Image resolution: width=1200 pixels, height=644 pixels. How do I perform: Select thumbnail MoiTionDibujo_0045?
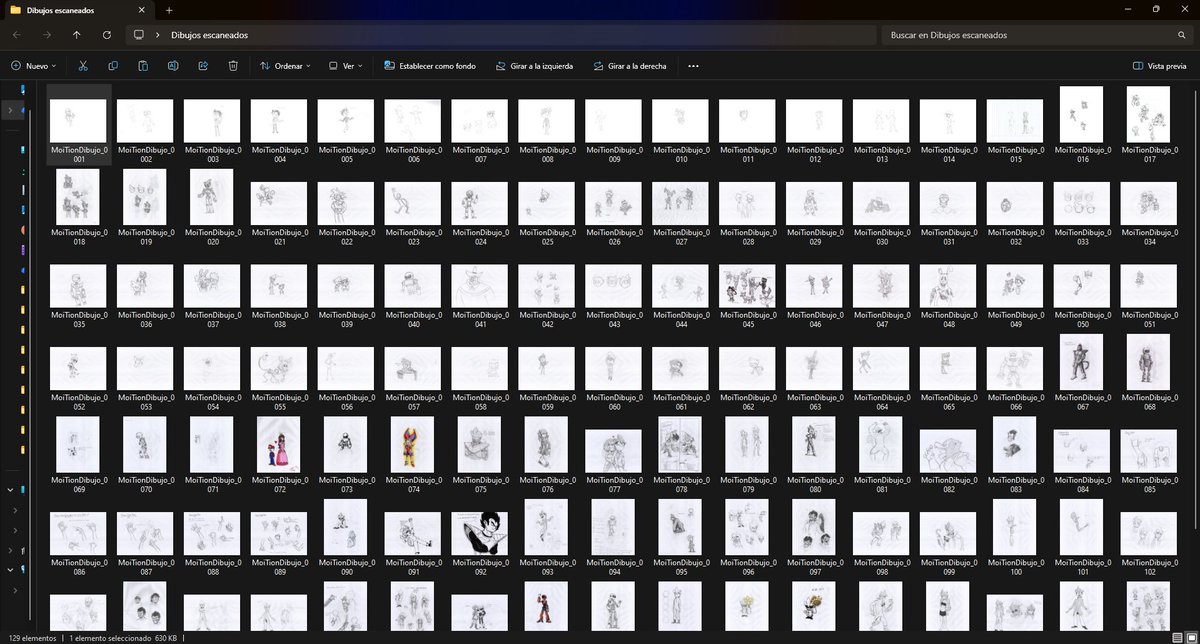click(747, 287)
